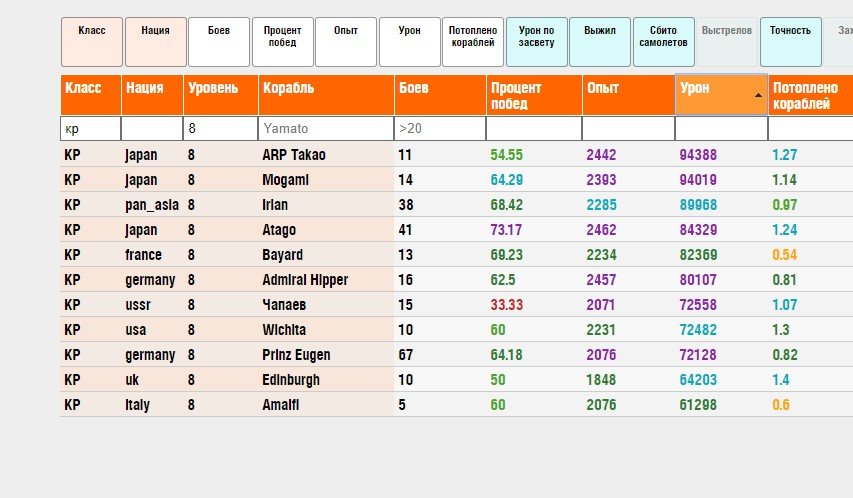Enable the Выстрелов column toggle

pos(727,42)
